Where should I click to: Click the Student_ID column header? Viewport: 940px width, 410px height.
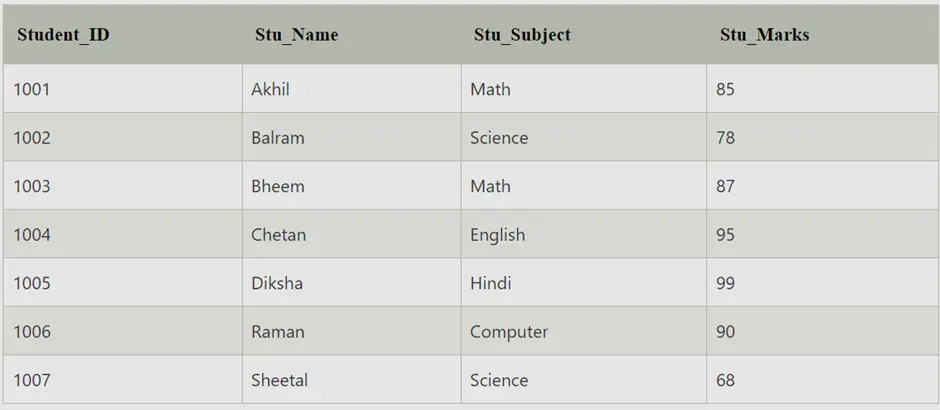[x=122, y=35]
